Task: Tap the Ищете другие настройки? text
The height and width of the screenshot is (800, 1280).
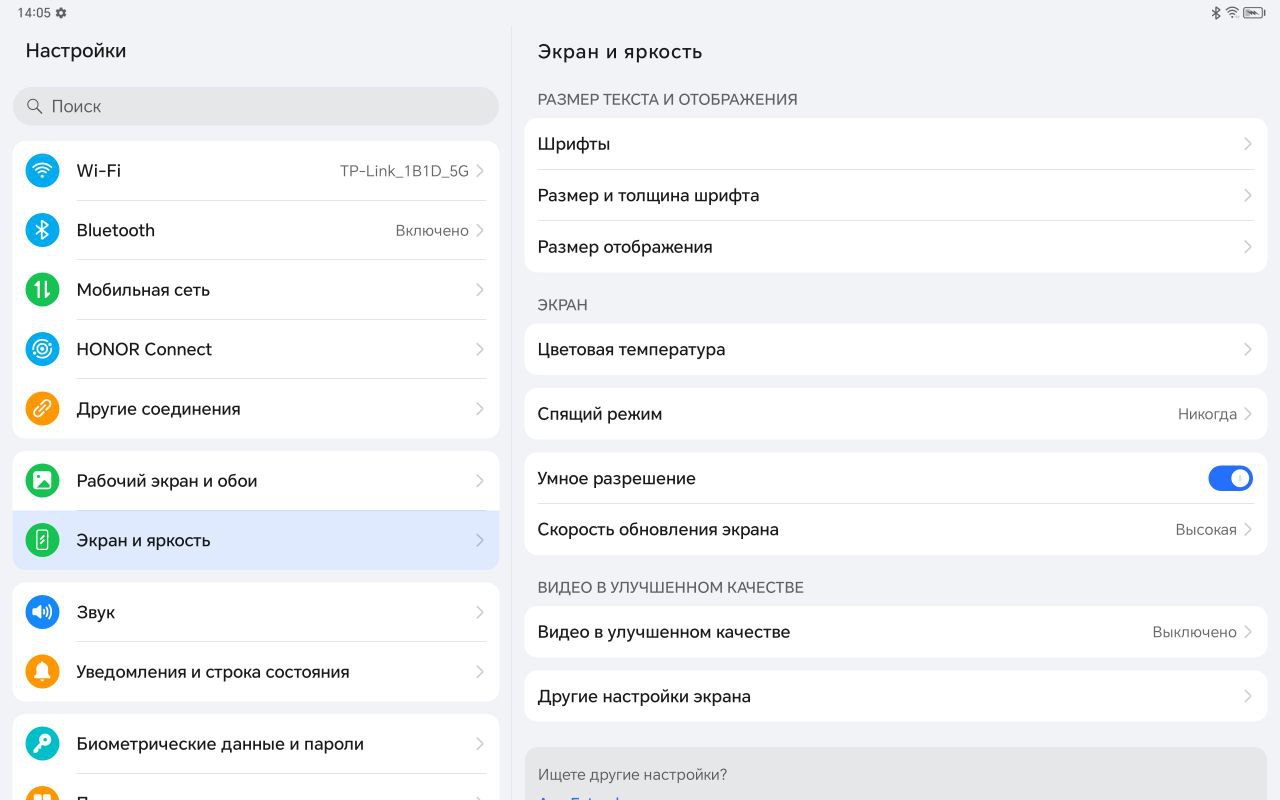Action: coord(632,775)
